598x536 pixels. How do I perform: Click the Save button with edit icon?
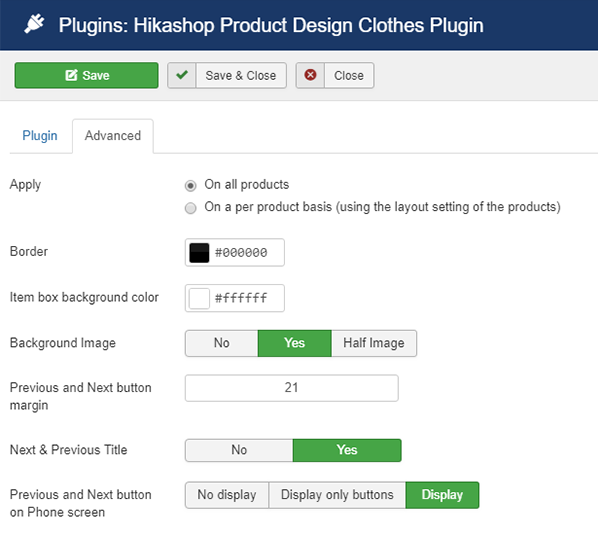pos(87,75)
